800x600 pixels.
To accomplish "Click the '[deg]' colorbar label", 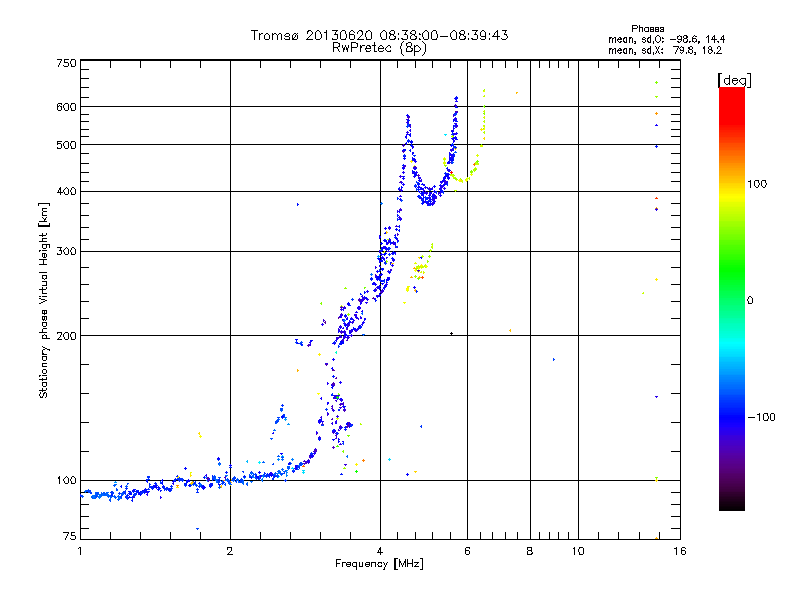I will pyautogui.click(x=734, y=80).
